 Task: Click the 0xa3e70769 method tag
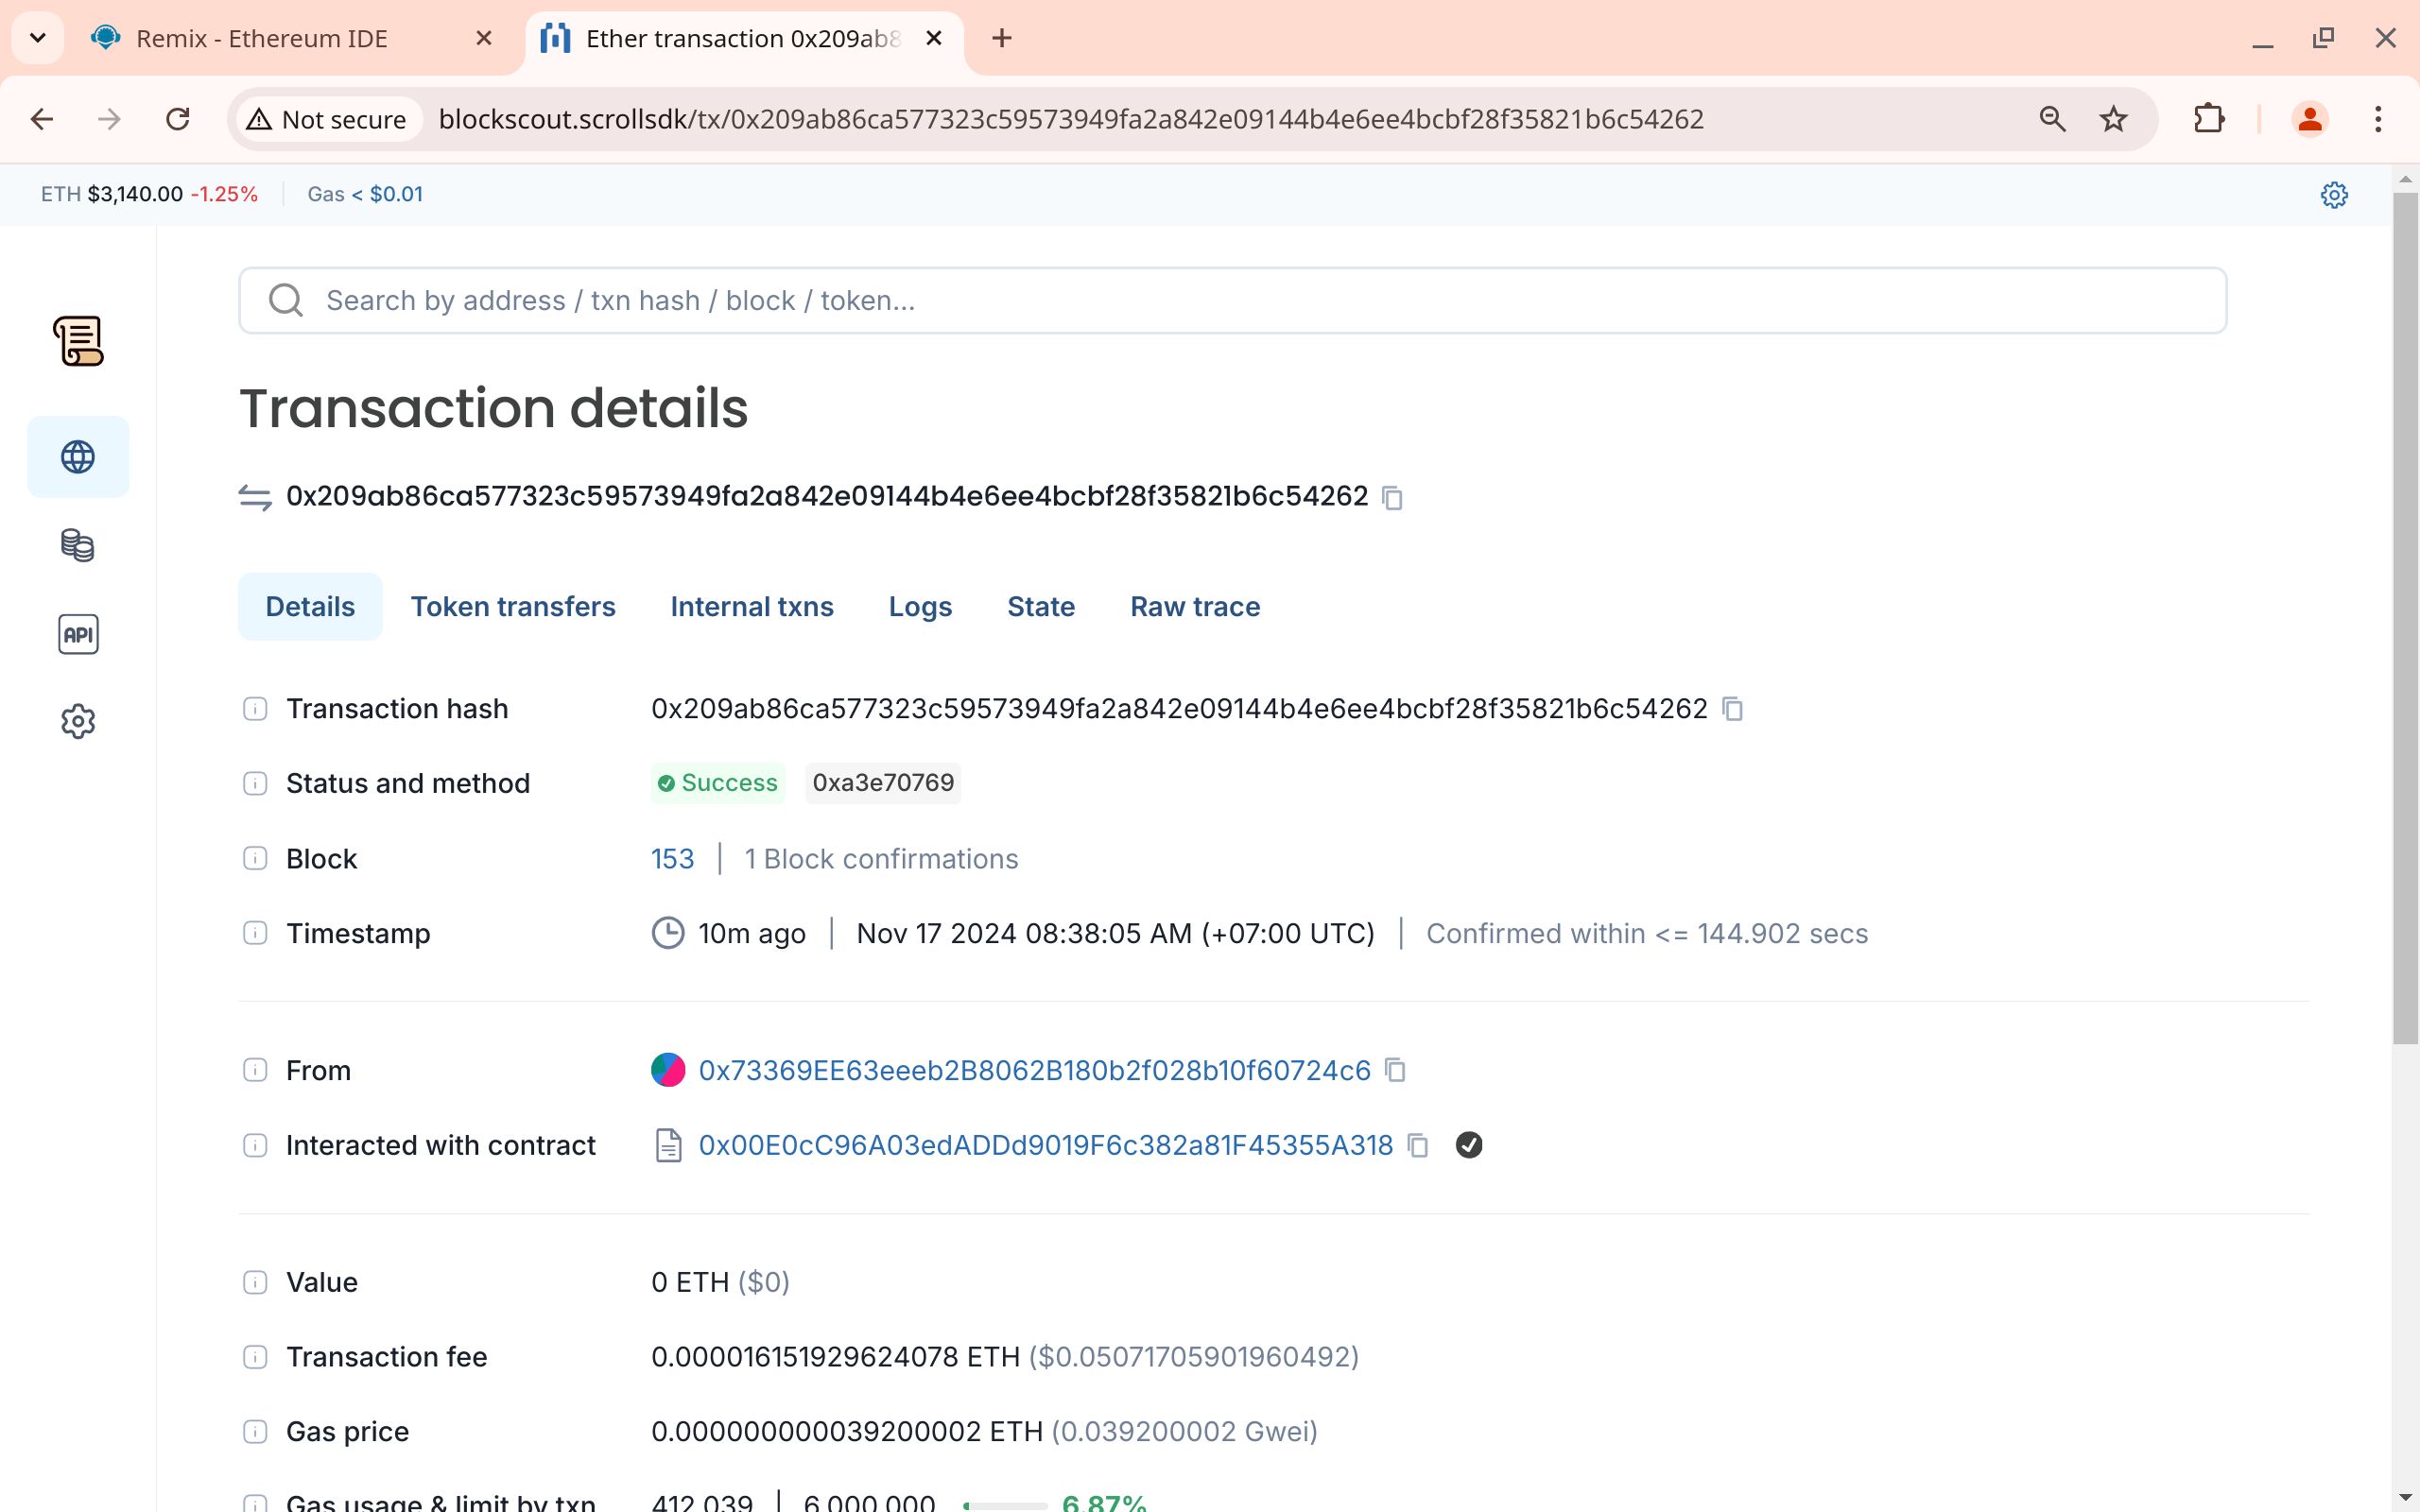[x=883, y=783]
